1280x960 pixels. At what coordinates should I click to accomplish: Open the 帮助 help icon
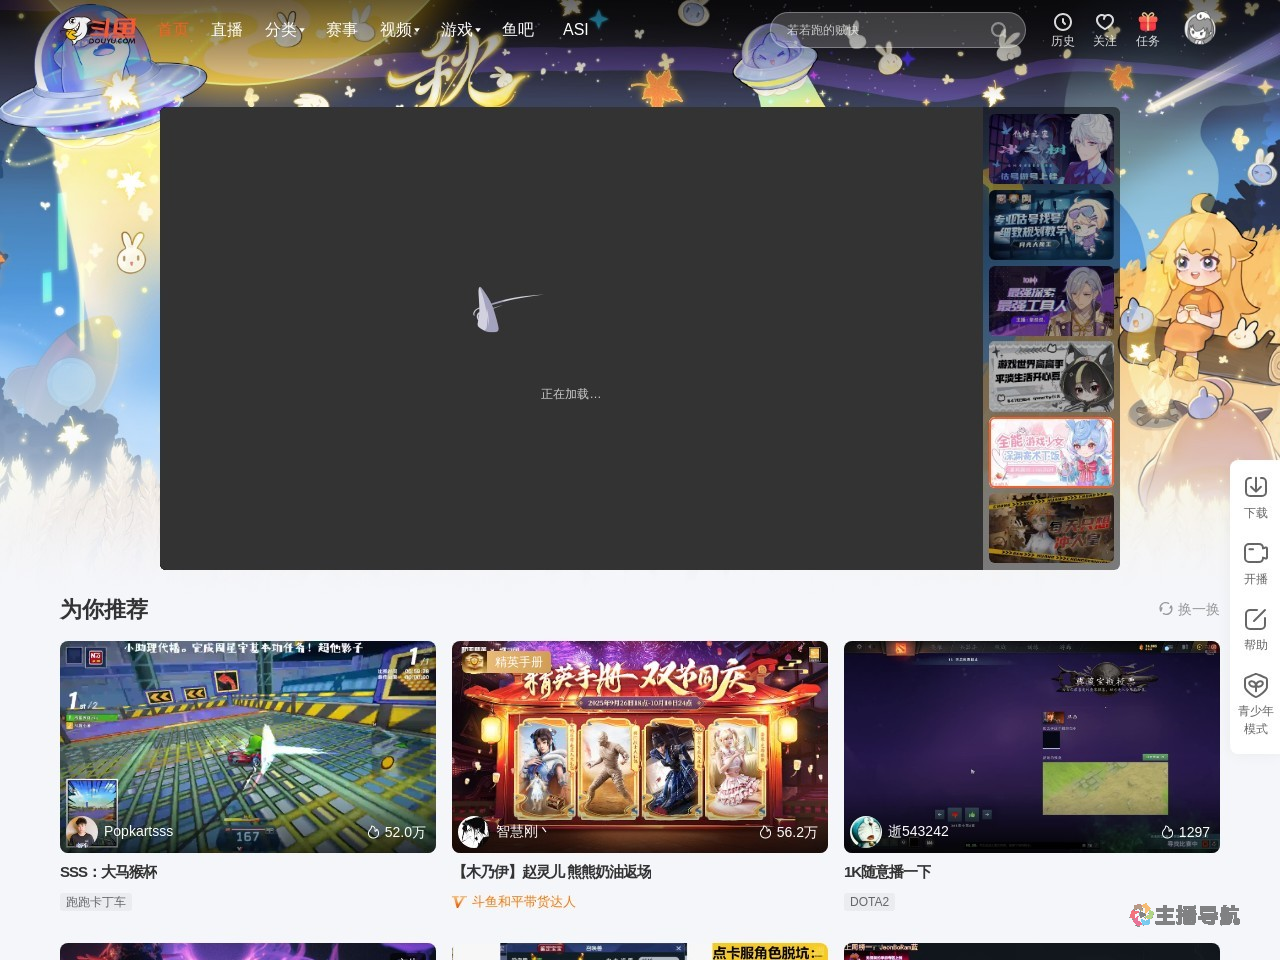pos(1255,619)
